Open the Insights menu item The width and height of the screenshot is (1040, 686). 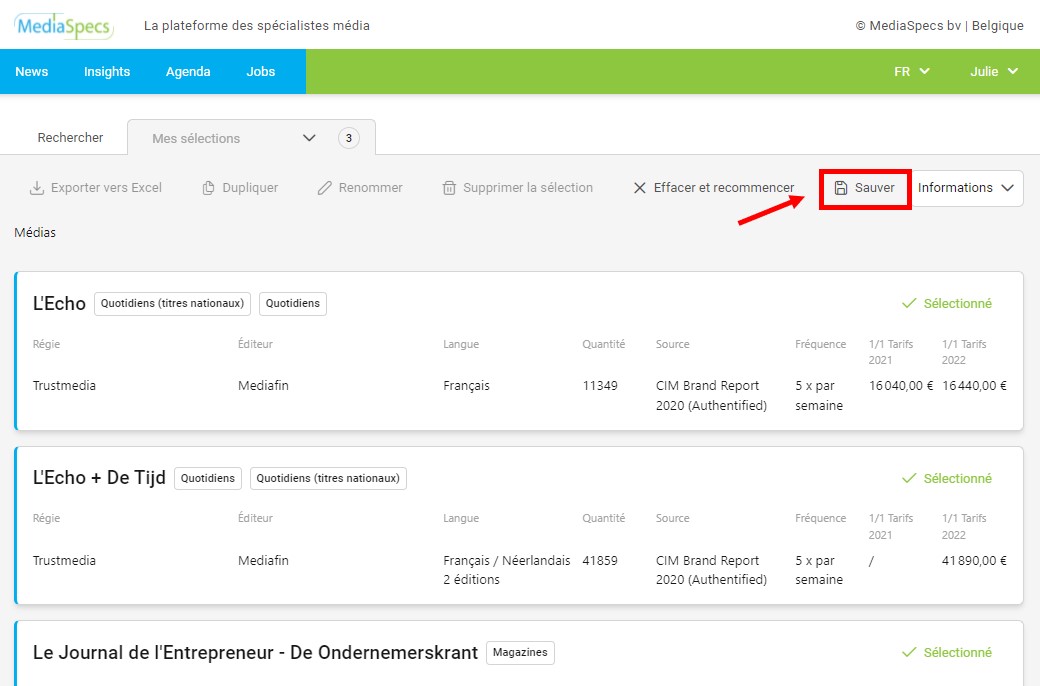point(107,71)
